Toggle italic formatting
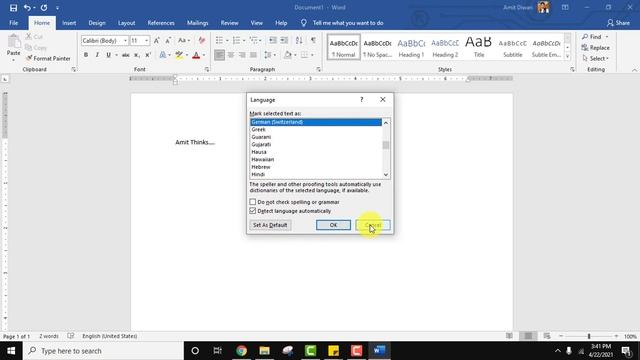The image size is (640, 360). point(97,55)
